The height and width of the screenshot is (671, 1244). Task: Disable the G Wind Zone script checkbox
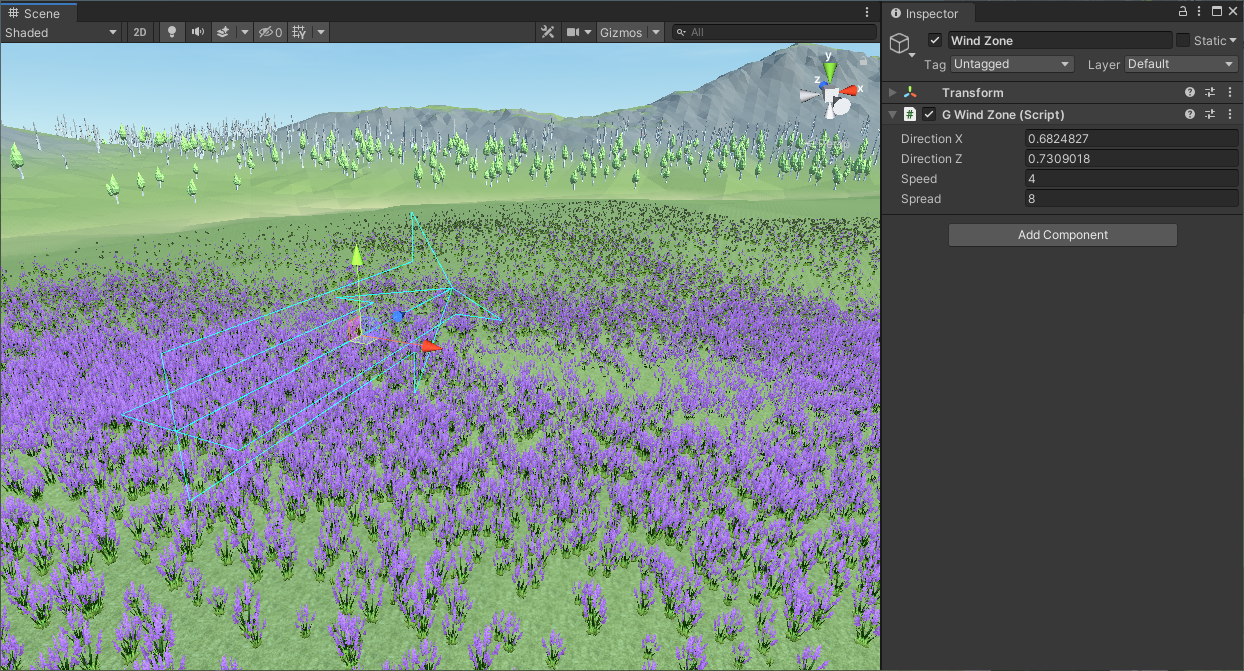click(x=929, y=115)
